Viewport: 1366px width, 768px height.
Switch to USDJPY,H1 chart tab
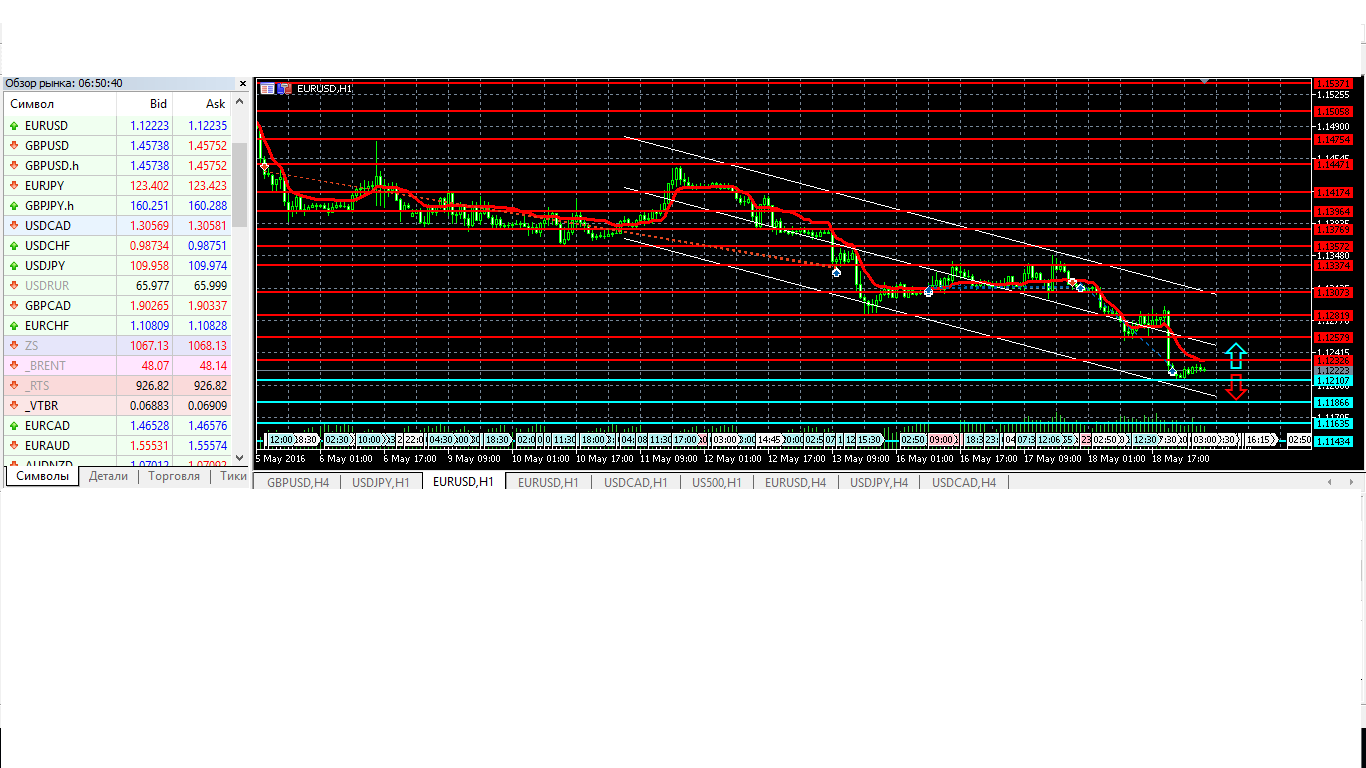pyautogui.click(x=381, y=482)
